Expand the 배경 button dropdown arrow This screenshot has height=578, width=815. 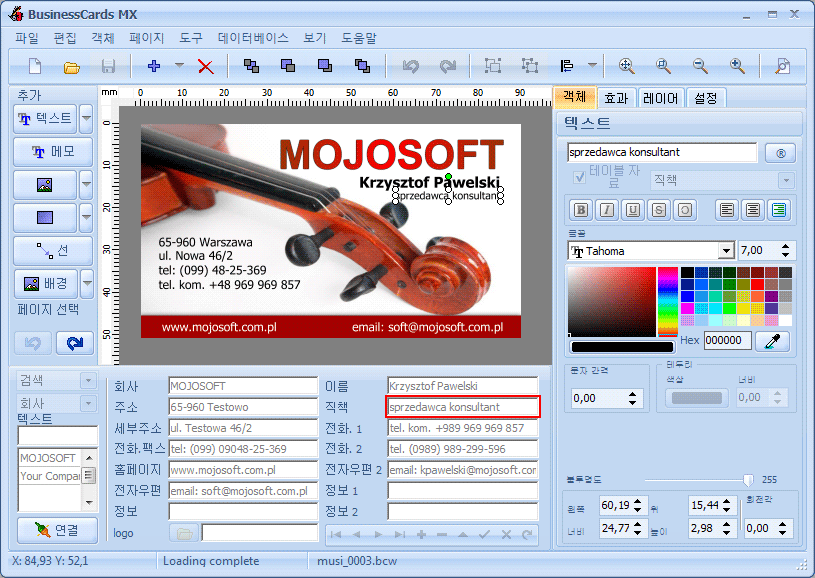click(87, 283)
